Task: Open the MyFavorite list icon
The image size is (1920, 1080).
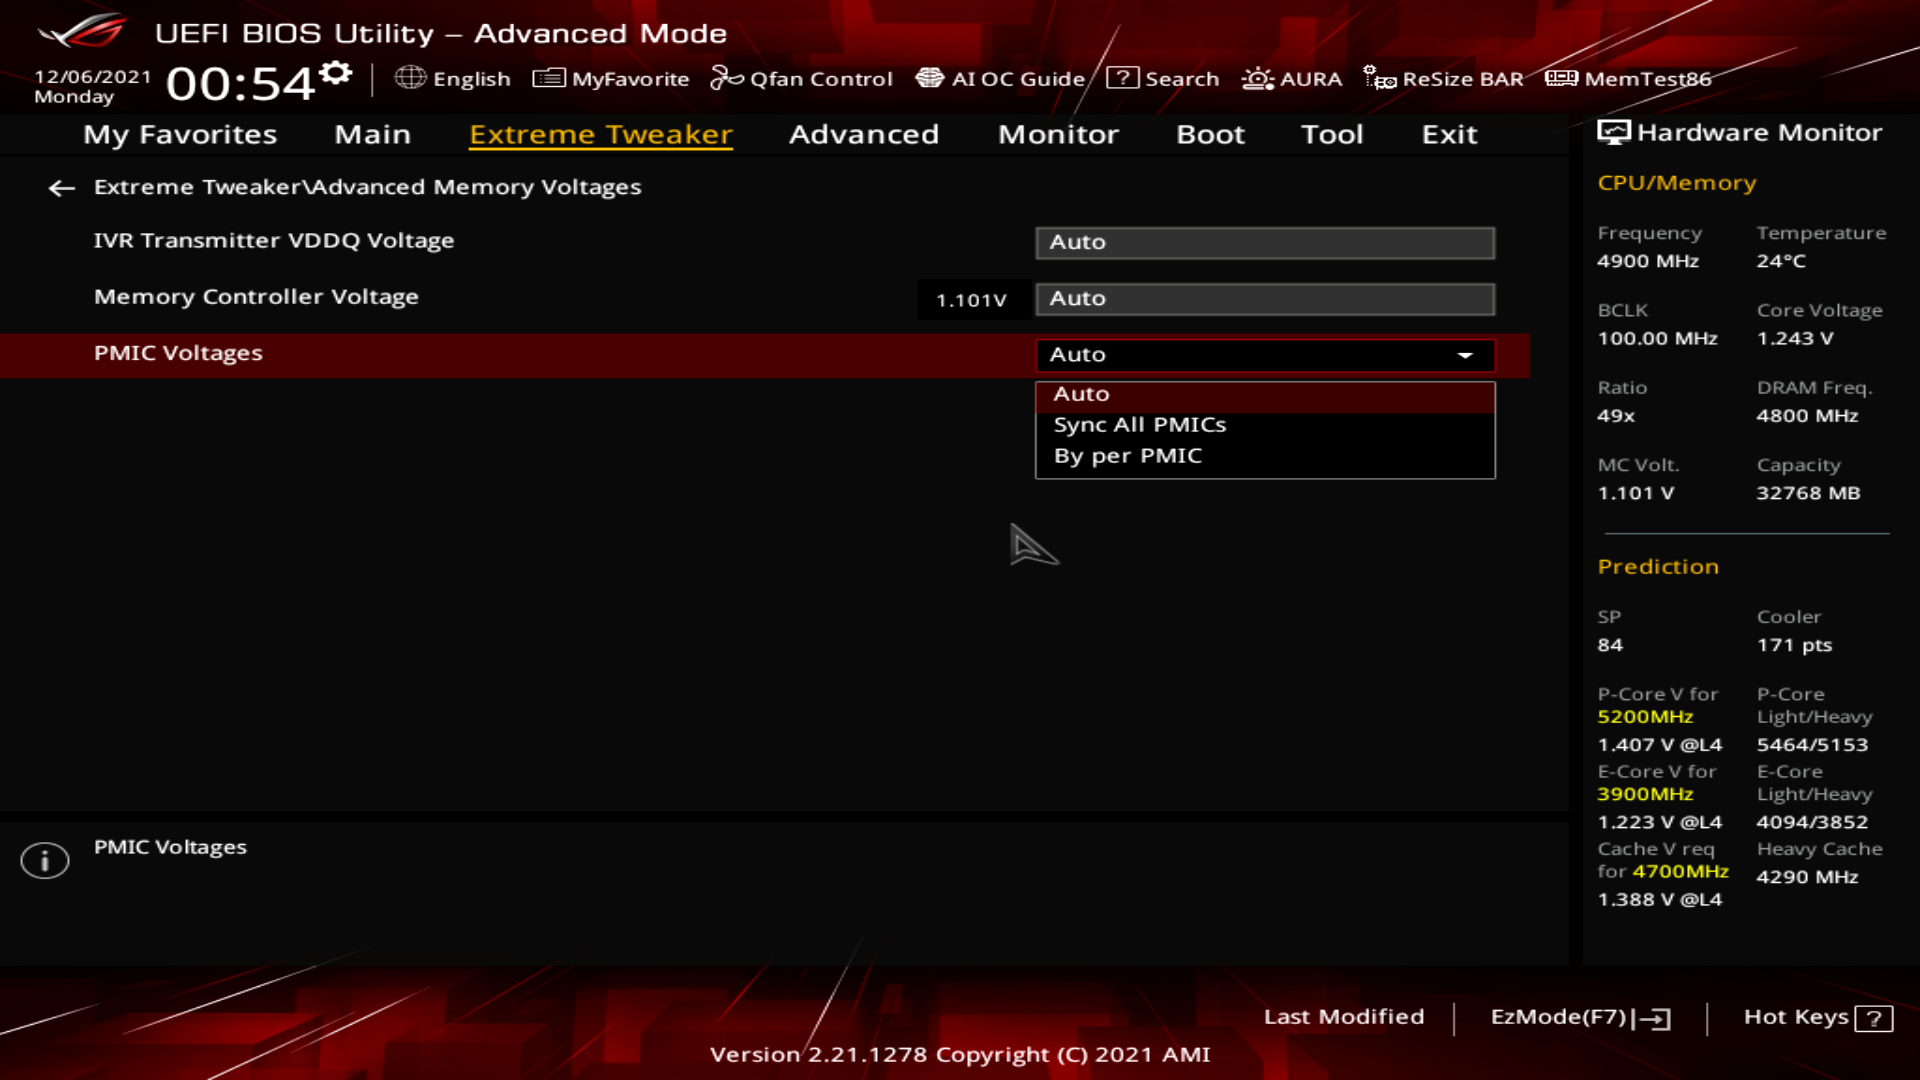Action: [x=549, y=78]
